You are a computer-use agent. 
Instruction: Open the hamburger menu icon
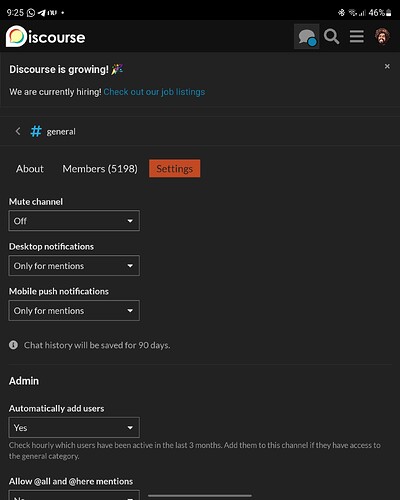357,37
